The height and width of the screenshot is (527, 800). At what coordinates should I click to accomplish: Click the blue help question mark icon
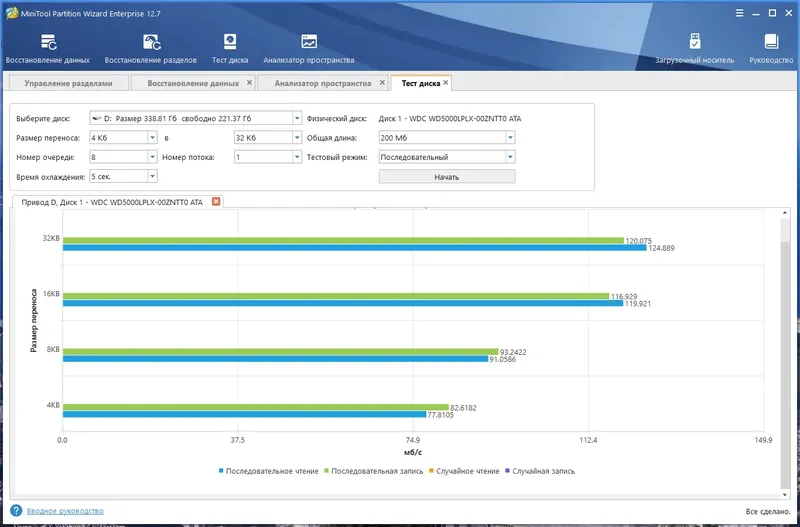point(16,511)
